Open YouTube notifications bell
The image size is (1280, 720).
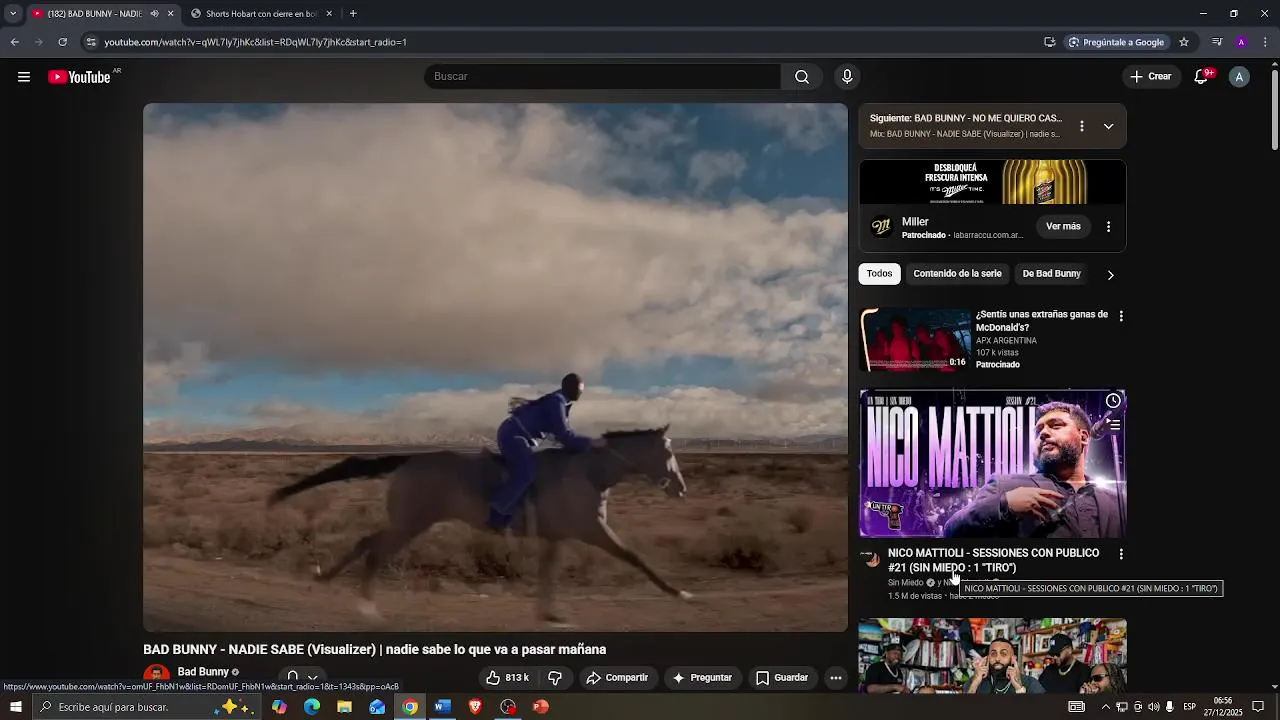(1202, 77)
